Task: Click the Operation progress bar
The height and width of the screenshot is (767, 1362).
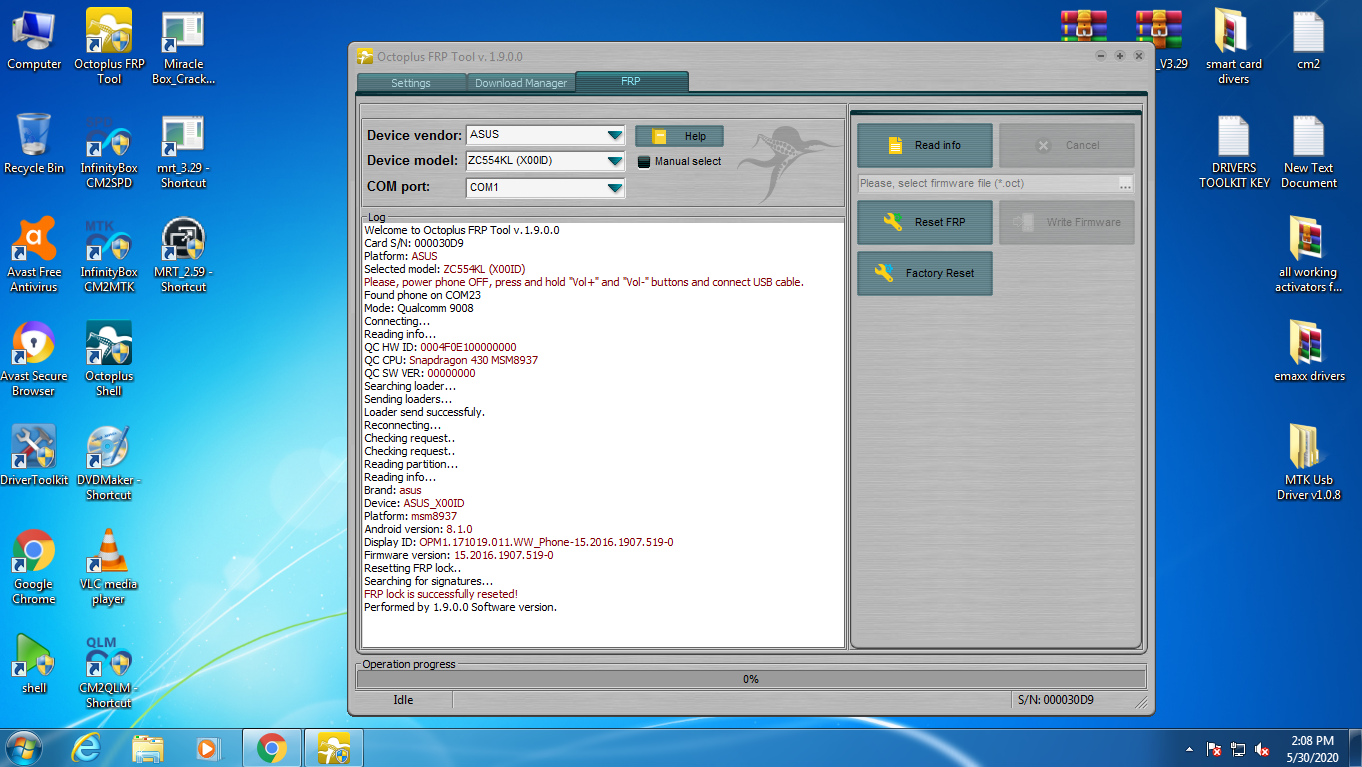Action: (x=751, y=679)
